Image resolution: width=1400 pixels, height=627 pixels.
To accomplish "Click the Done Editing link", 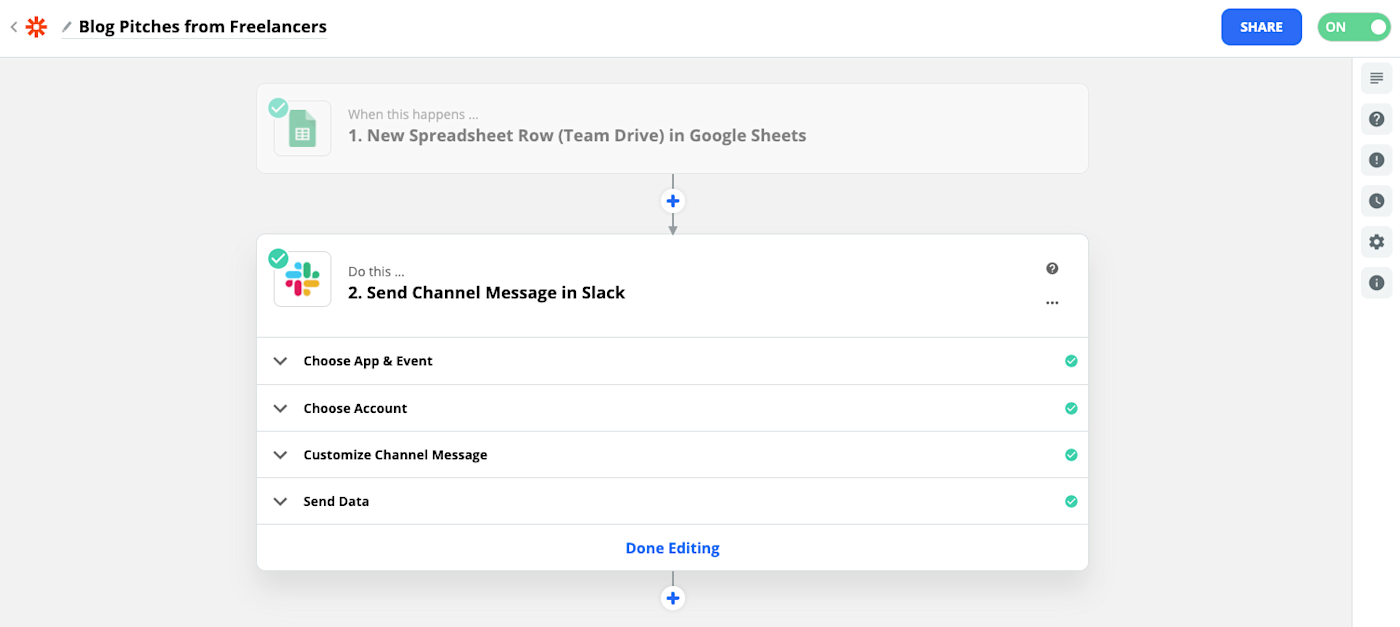I will (x=672, y=548).
